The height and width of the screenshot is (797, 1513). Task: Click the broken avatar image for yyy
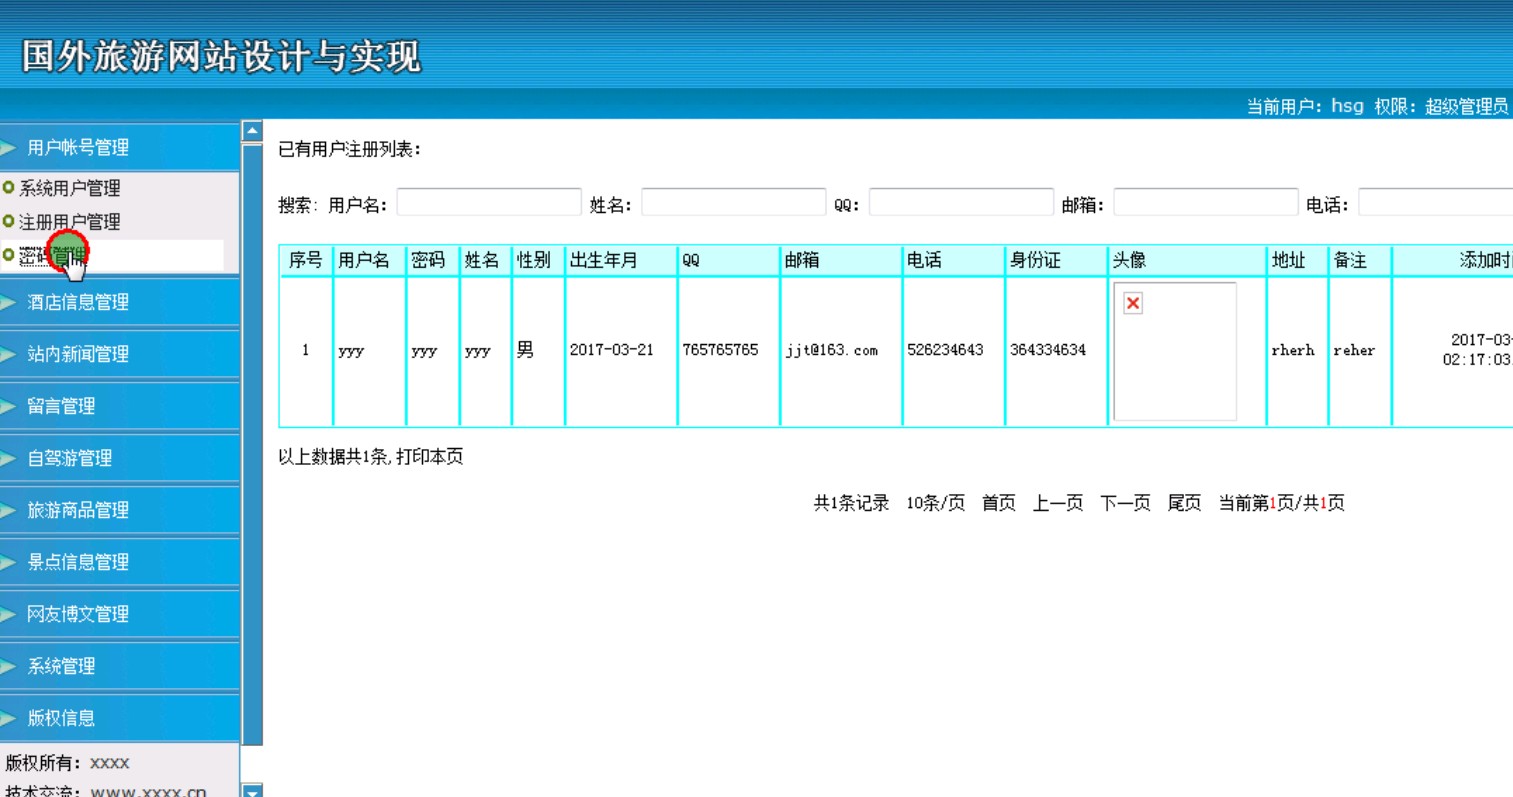(x=1175, y=351)
